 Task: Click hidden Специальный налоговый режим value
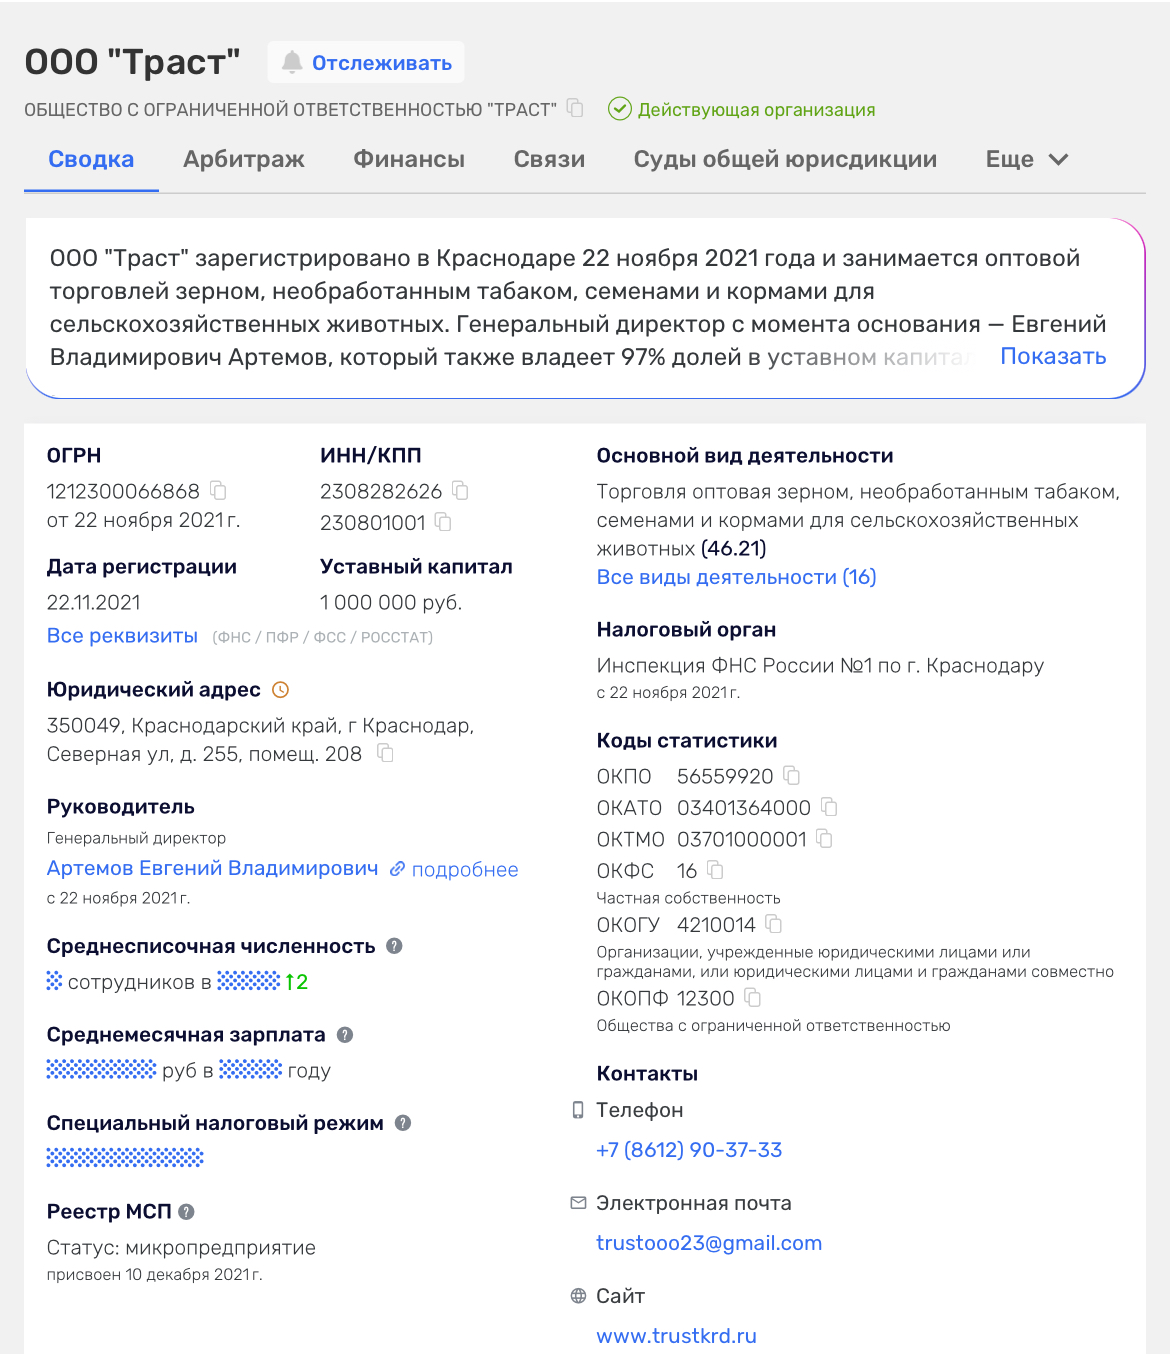125,1158
